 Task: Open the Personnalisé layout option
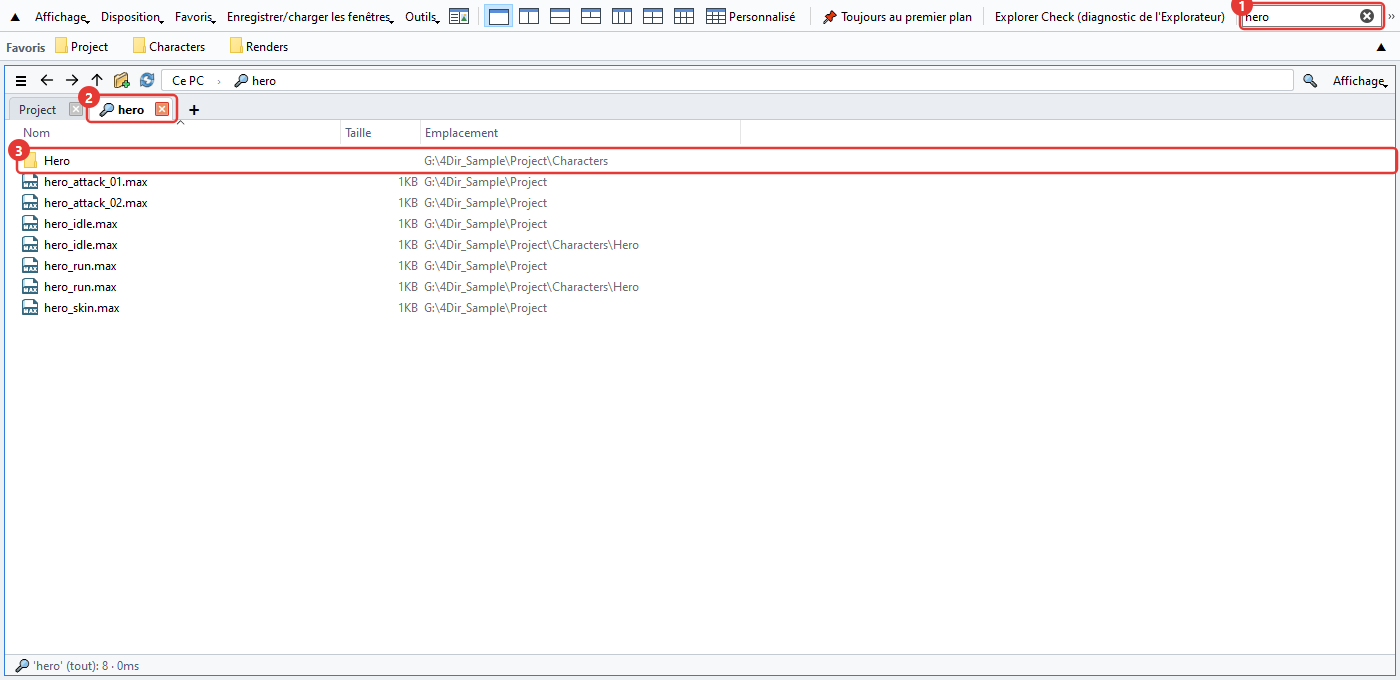[x=750, y=17]
